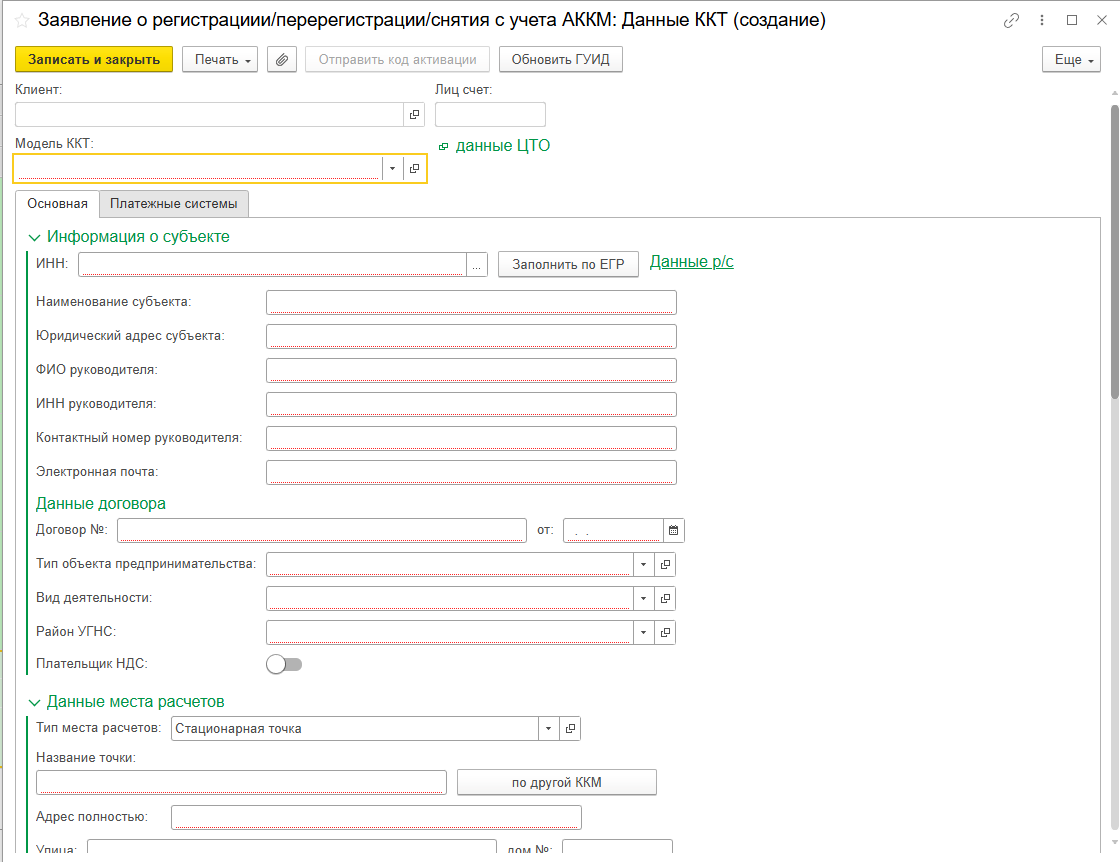1120x862 pixels.
Task: Focus the ИНН input field
Action: (272, 265)
